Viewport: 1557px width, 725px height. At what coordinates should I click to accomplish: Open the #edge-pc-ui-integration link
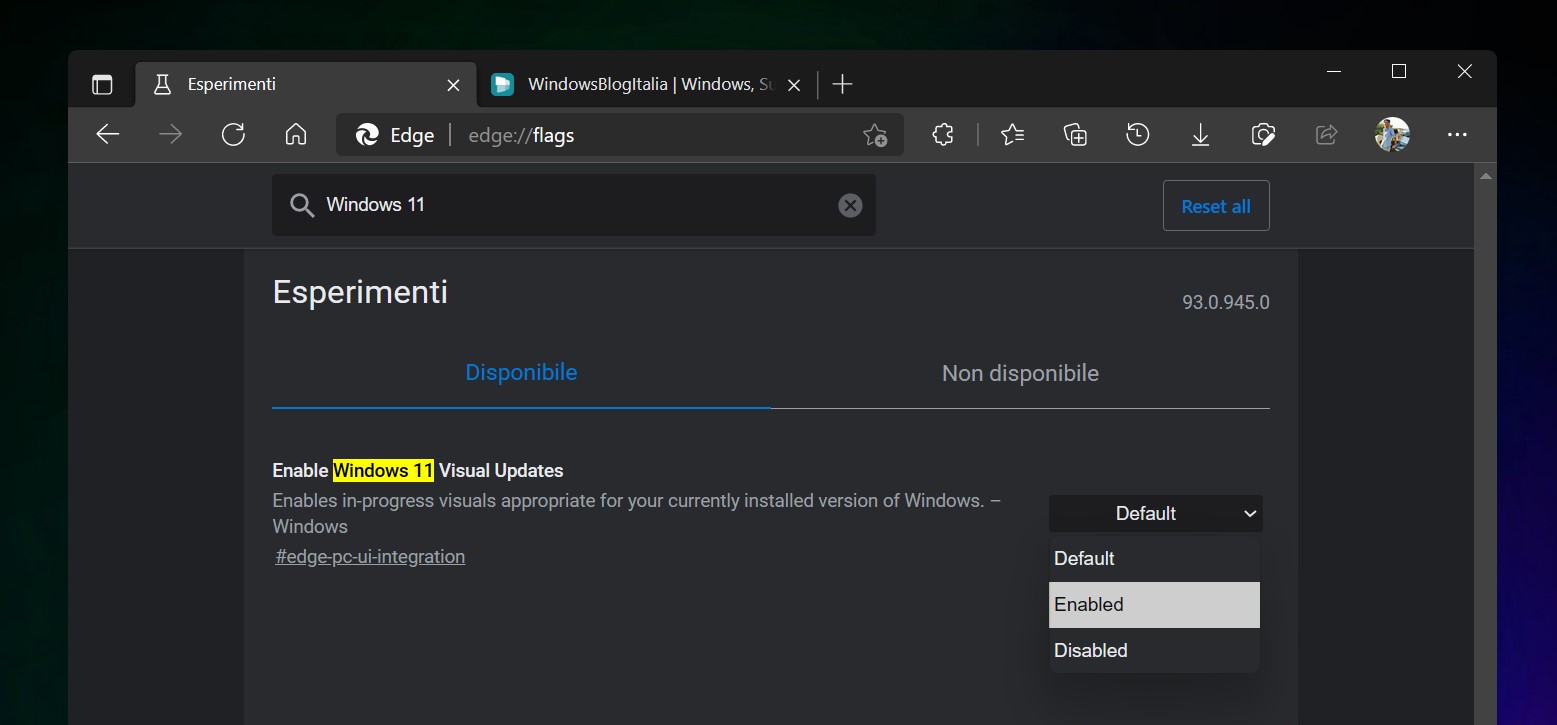coord(370,557)
